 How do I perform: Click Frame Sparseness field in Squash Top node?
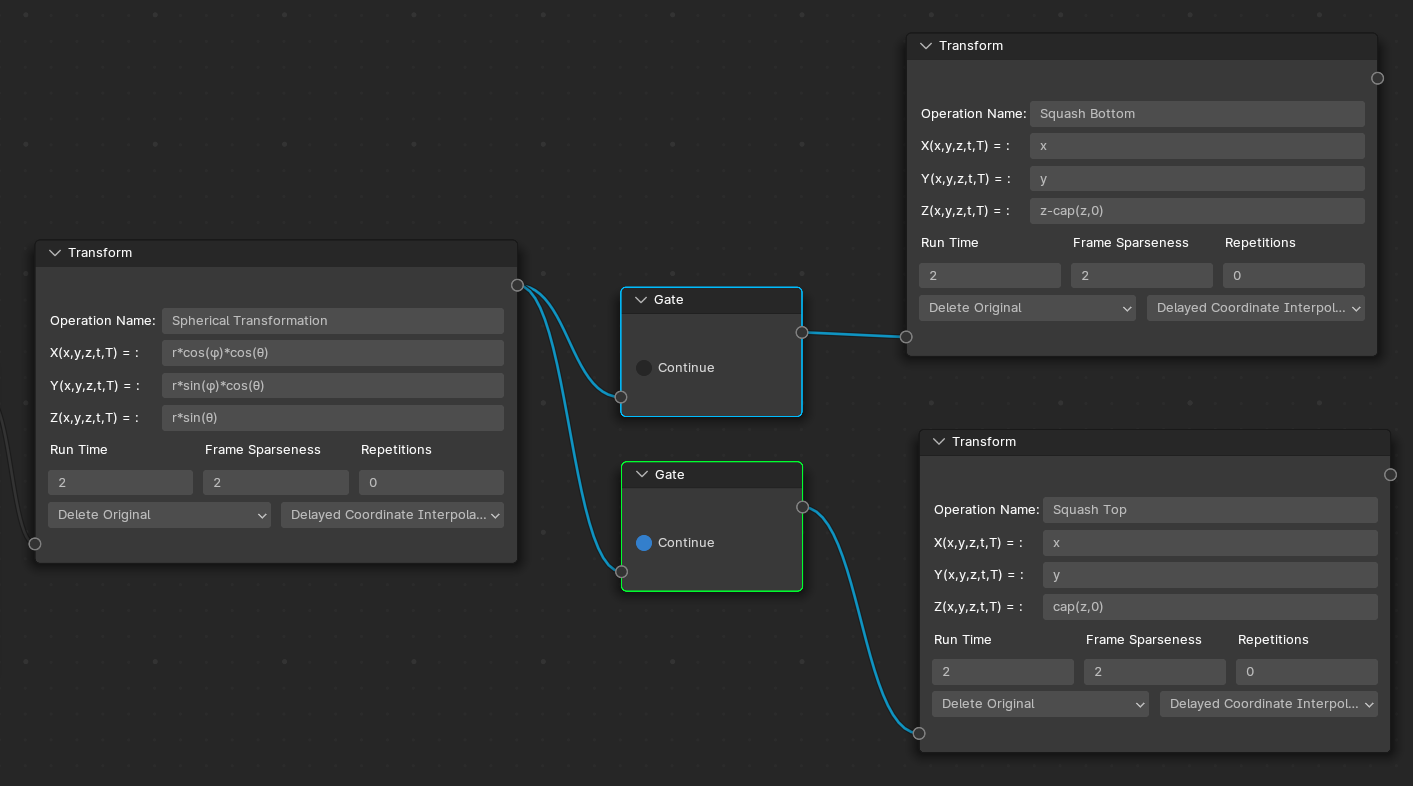[x=1155, y=672]
